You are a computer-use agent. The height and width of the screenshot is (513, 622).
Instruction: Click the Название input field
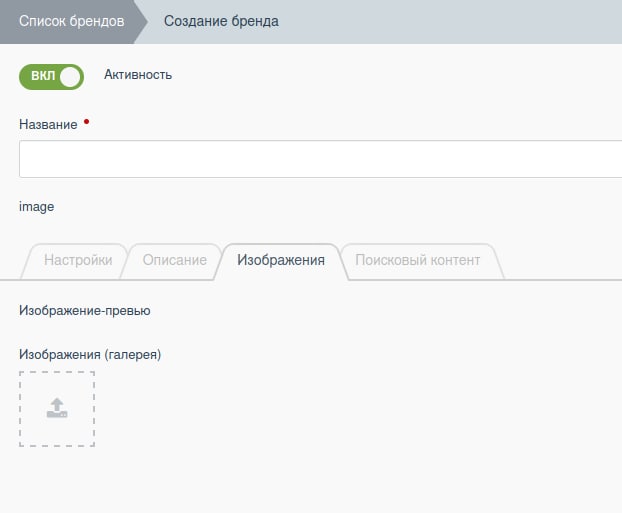click(321, 159)
